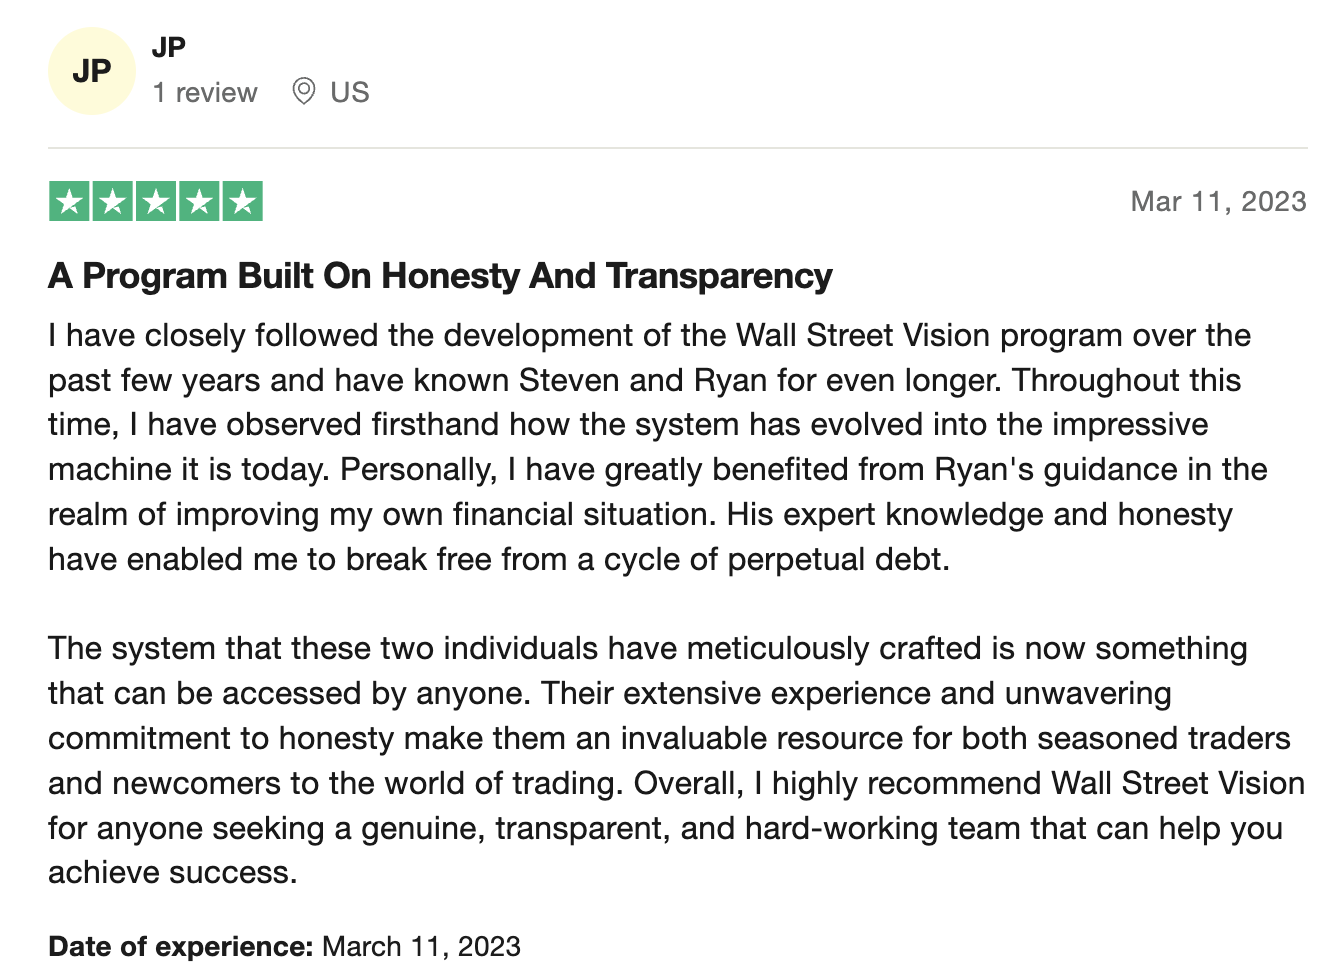Click the first green rating star
Screen dimensions: 1336x978
point(69,202)
